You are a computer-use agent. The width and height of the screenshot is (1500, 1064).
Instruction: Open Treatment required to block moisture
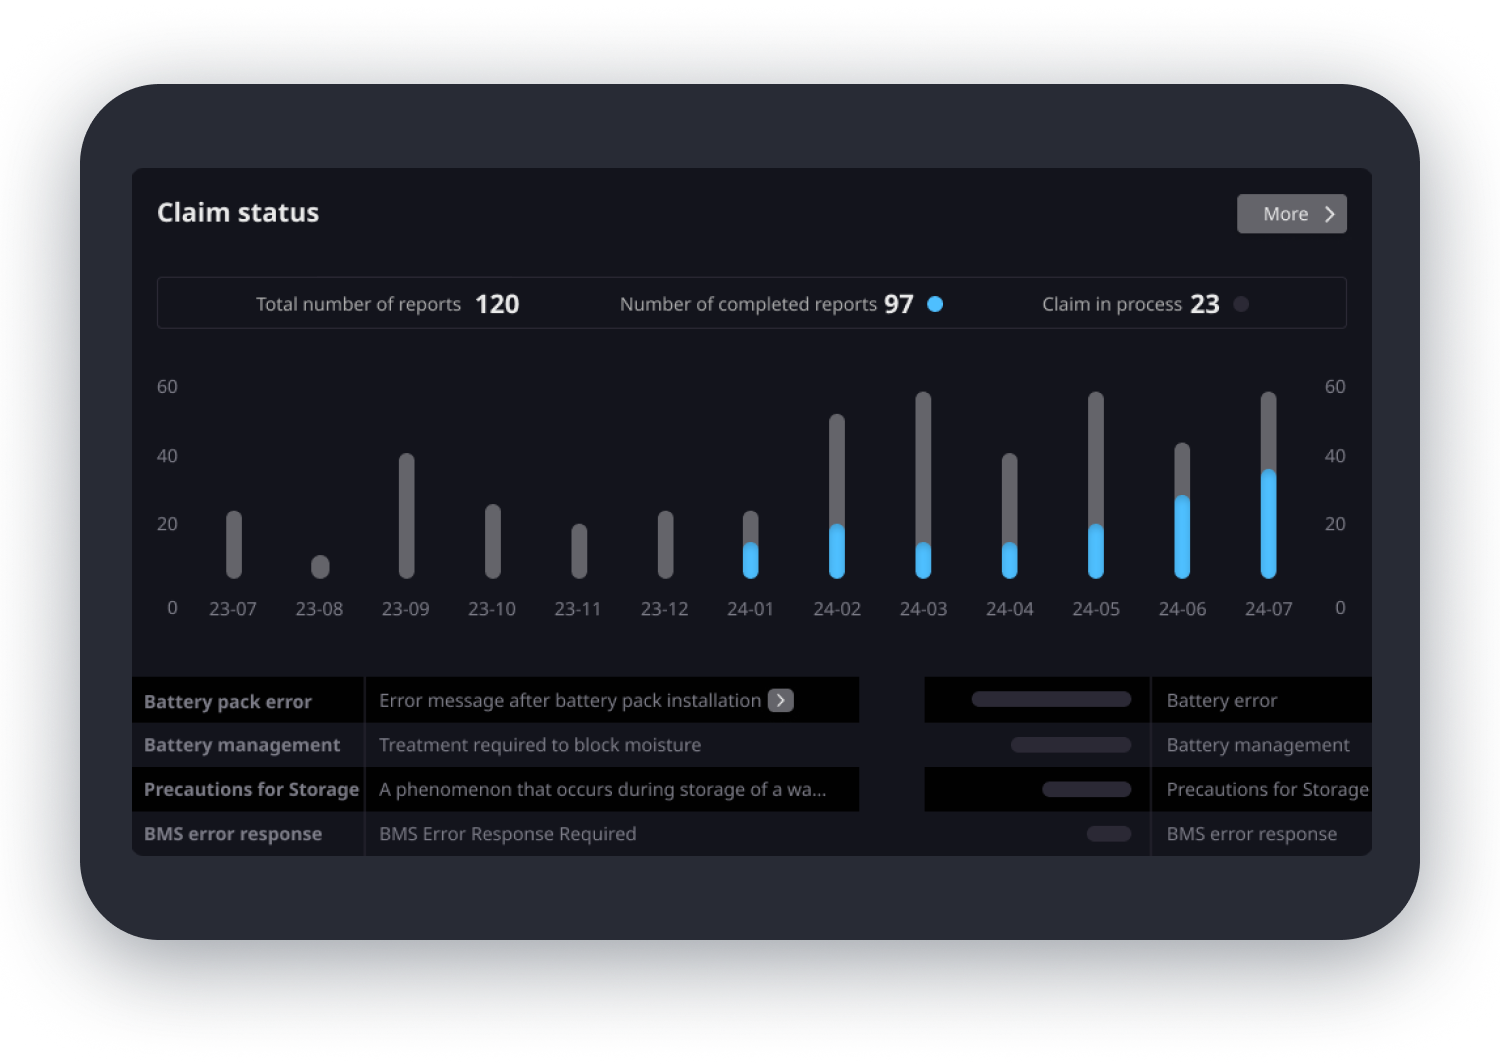540,745
